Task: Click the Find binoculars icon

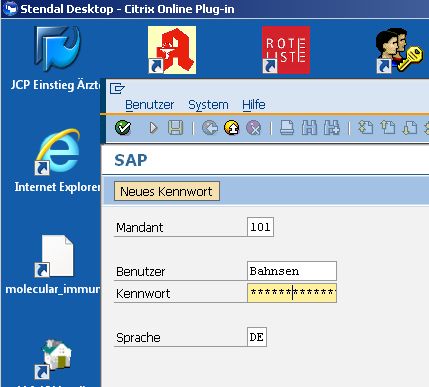Action: [x=309, y=128]
